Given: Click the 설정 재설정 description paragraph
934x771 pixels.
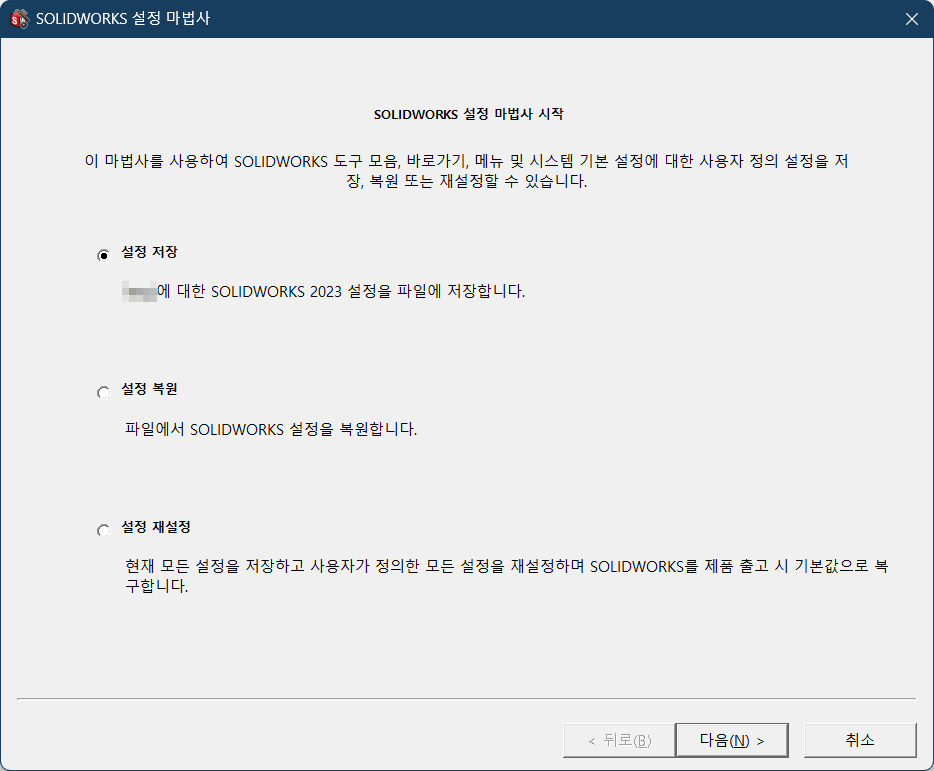Looking at the screenshot, I should [507, 576].
